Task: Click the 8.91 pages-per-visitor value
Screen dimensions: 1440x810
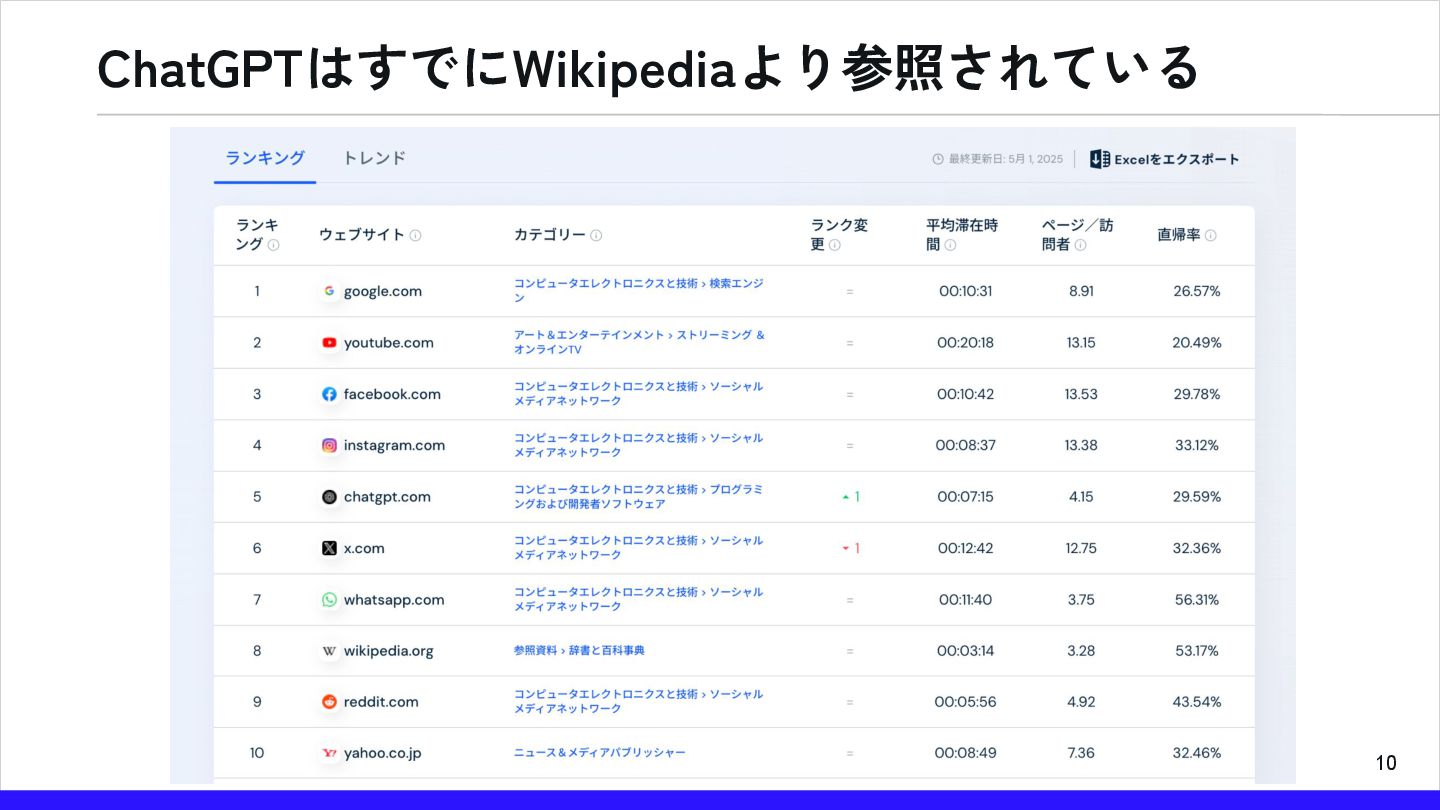Action: coord(1081,291)
